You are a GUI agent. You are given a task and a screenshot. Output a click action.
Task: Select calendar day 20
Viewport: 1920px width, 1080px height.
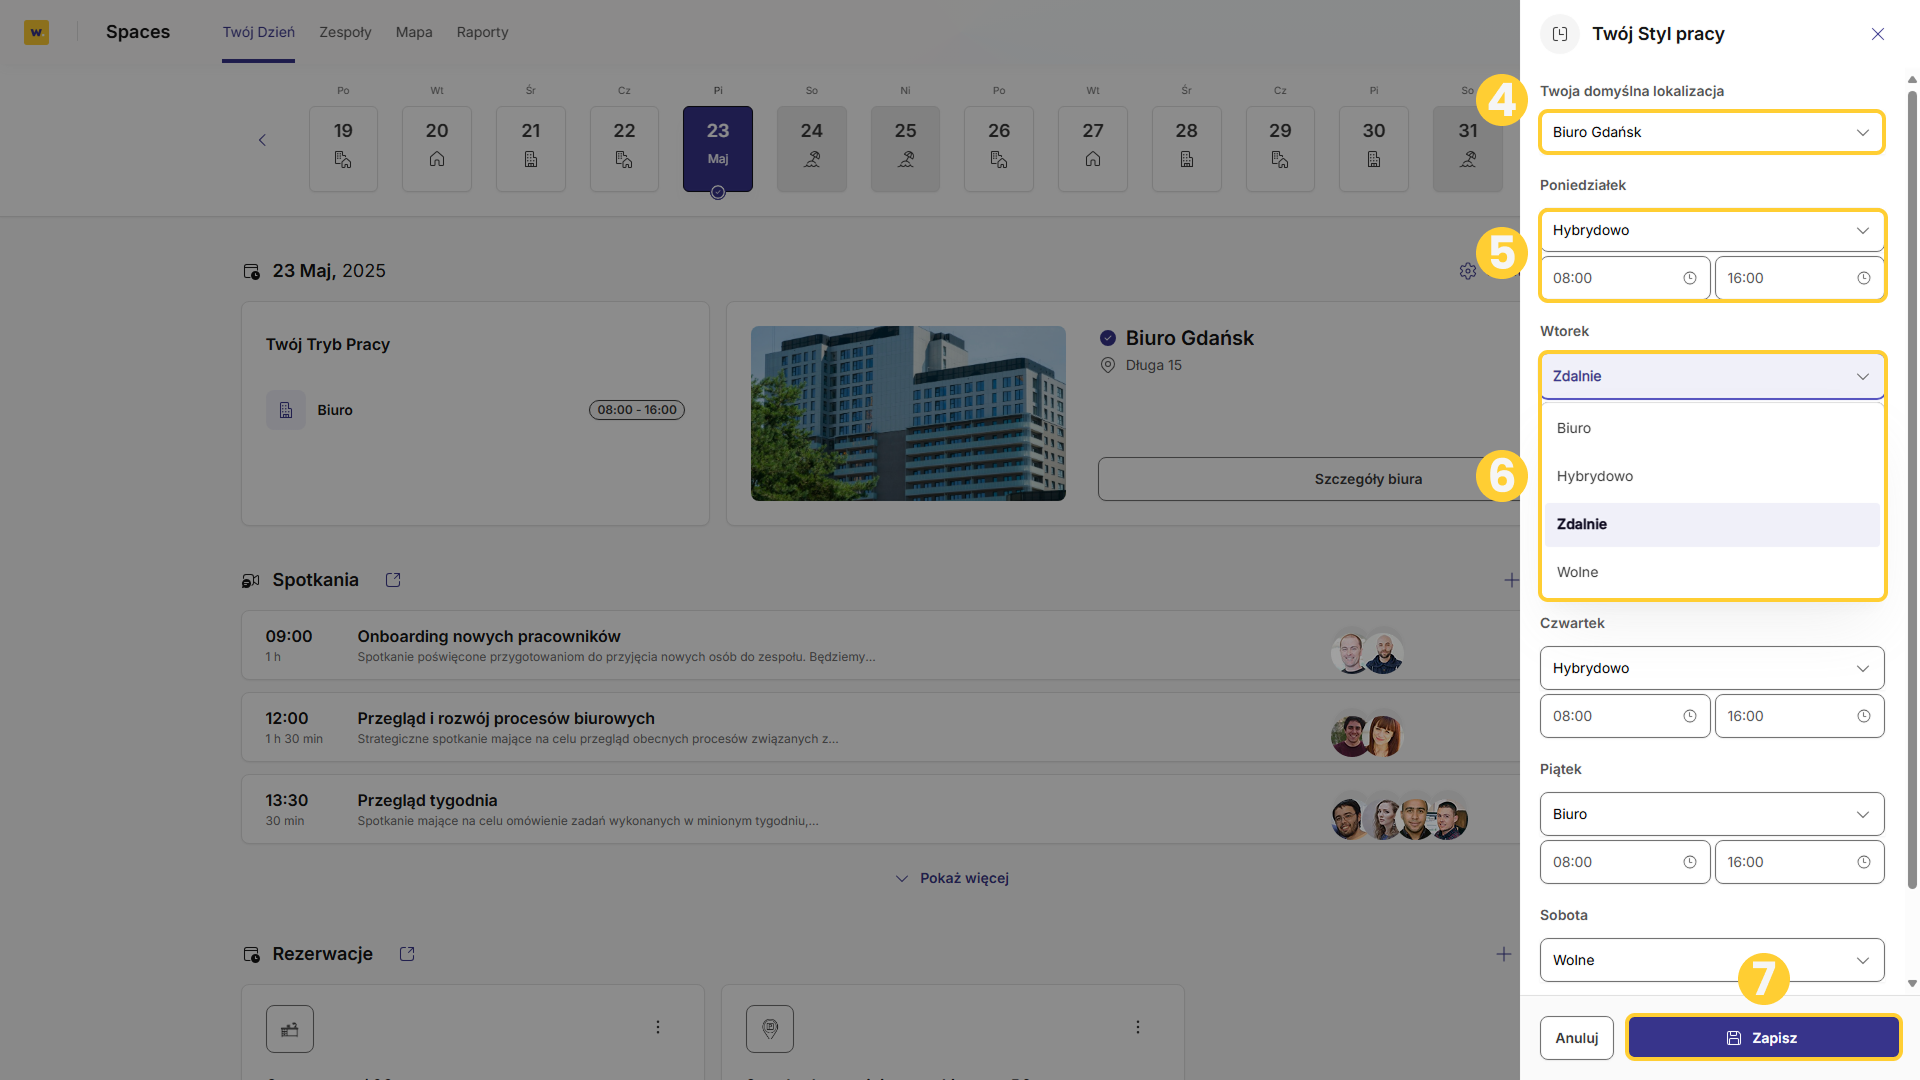coord(437,148)
